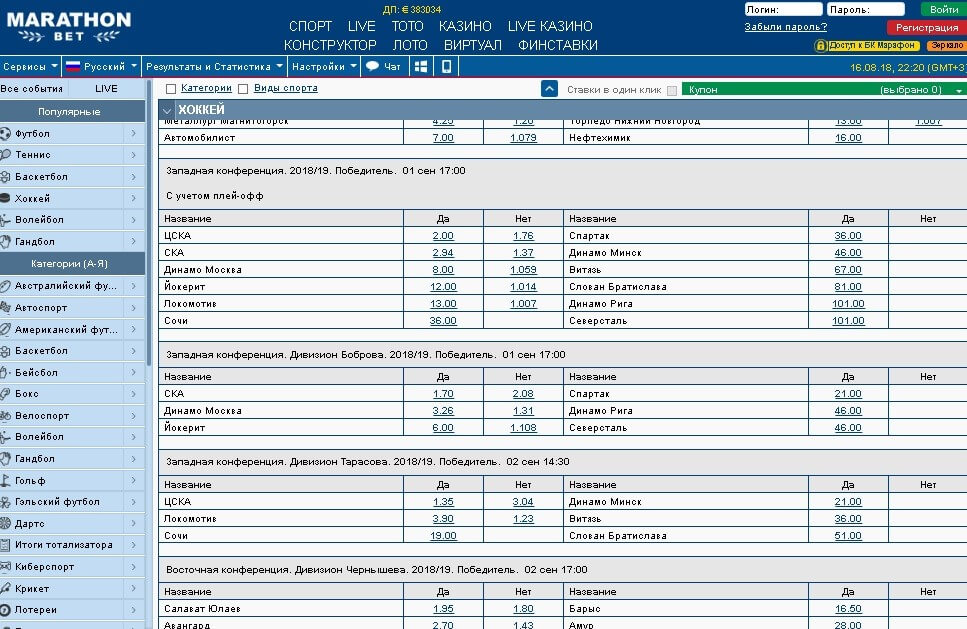Screen dimensions: 967x629
Task: Select Да odds 2.00 for ЦСКА
Action: [443, 236]
